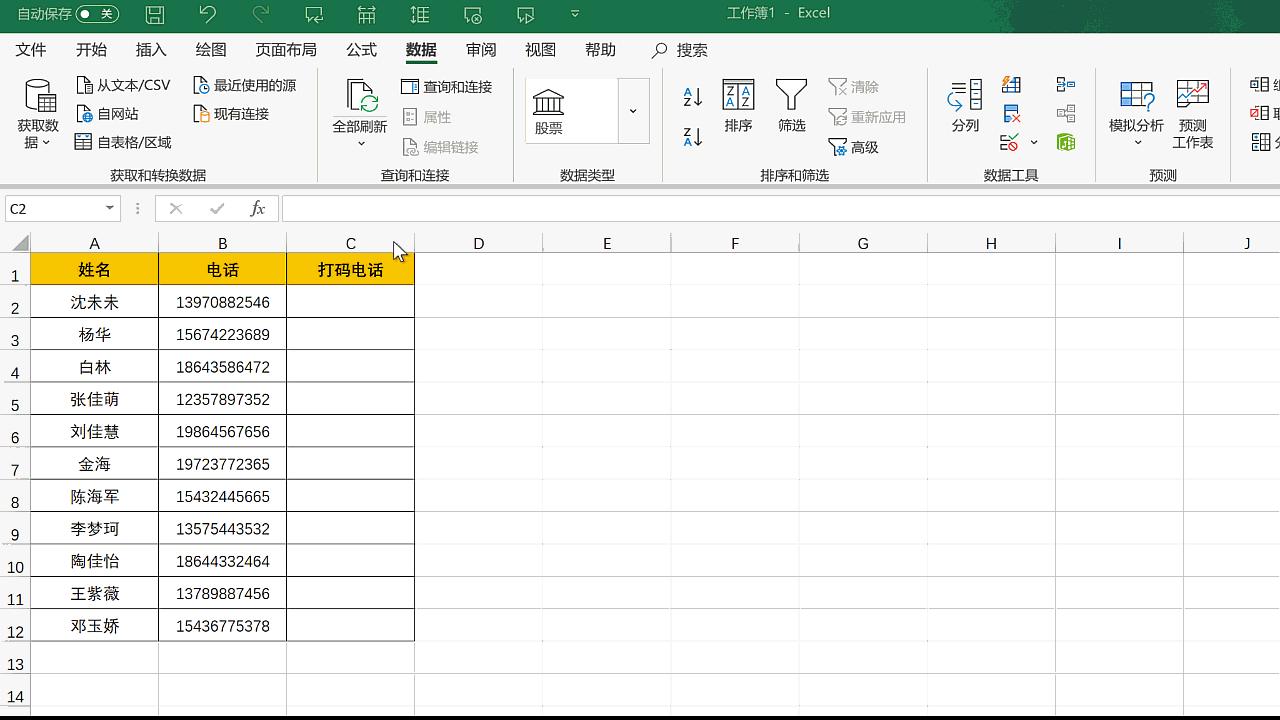Click the Remove Duplicates icon
This screenshot has height=720, width=1280.
click(x=1012, y=113)
